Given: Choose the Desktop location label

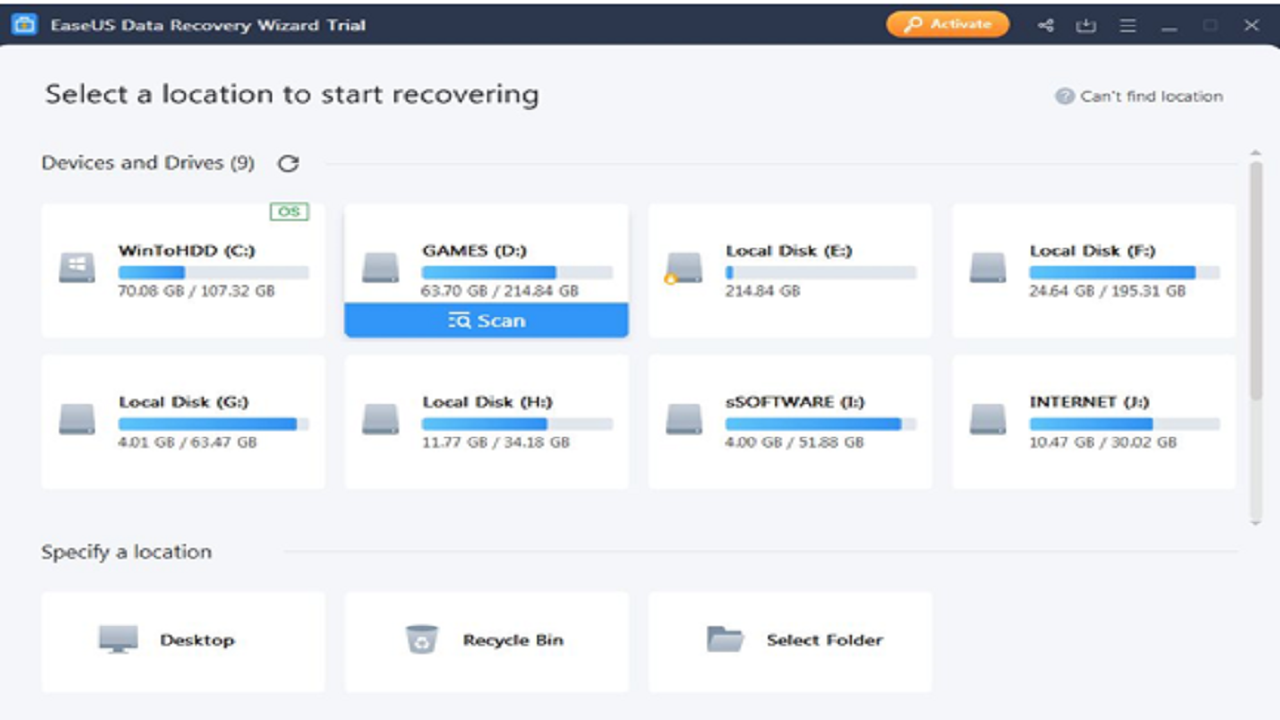Looking at the screenshot, I should click(197, 640).
